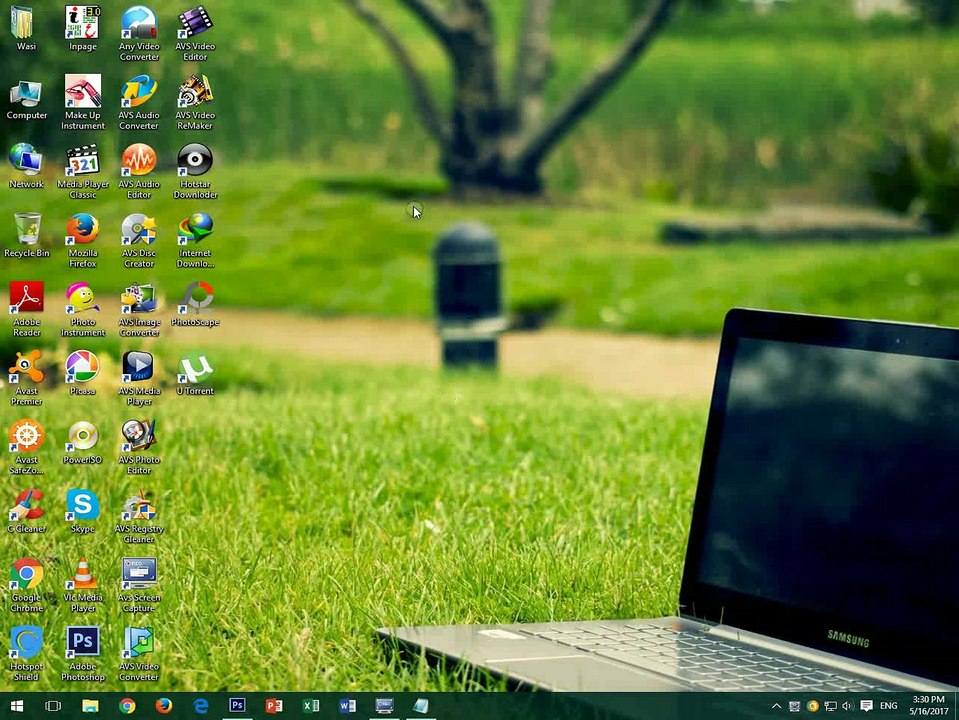Image resolution: width=959 pixels, height=720 pixels.
Task: Open the Network desktop icon
Action: point(26,166)
